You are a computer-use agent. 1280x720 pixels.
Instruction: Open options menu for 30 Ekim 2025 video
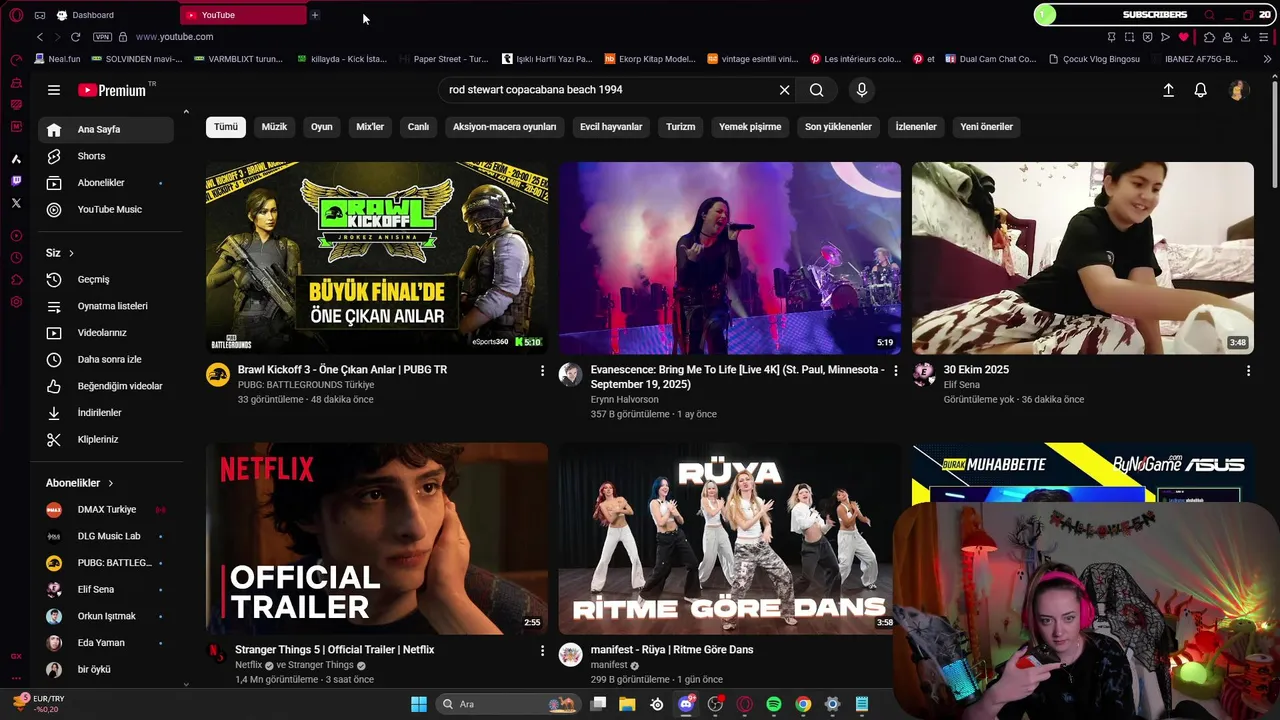(1248, 371)
